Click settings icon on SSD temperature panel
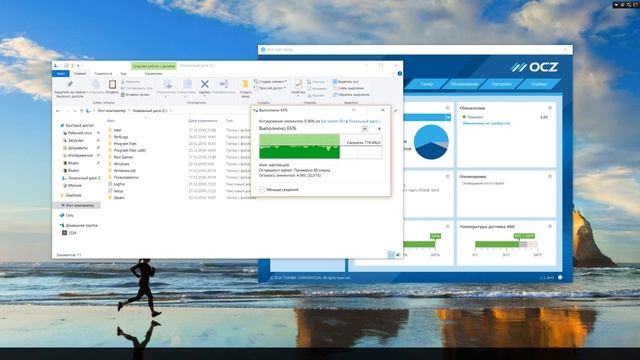The image size is (640, 360). click(550, 226)
